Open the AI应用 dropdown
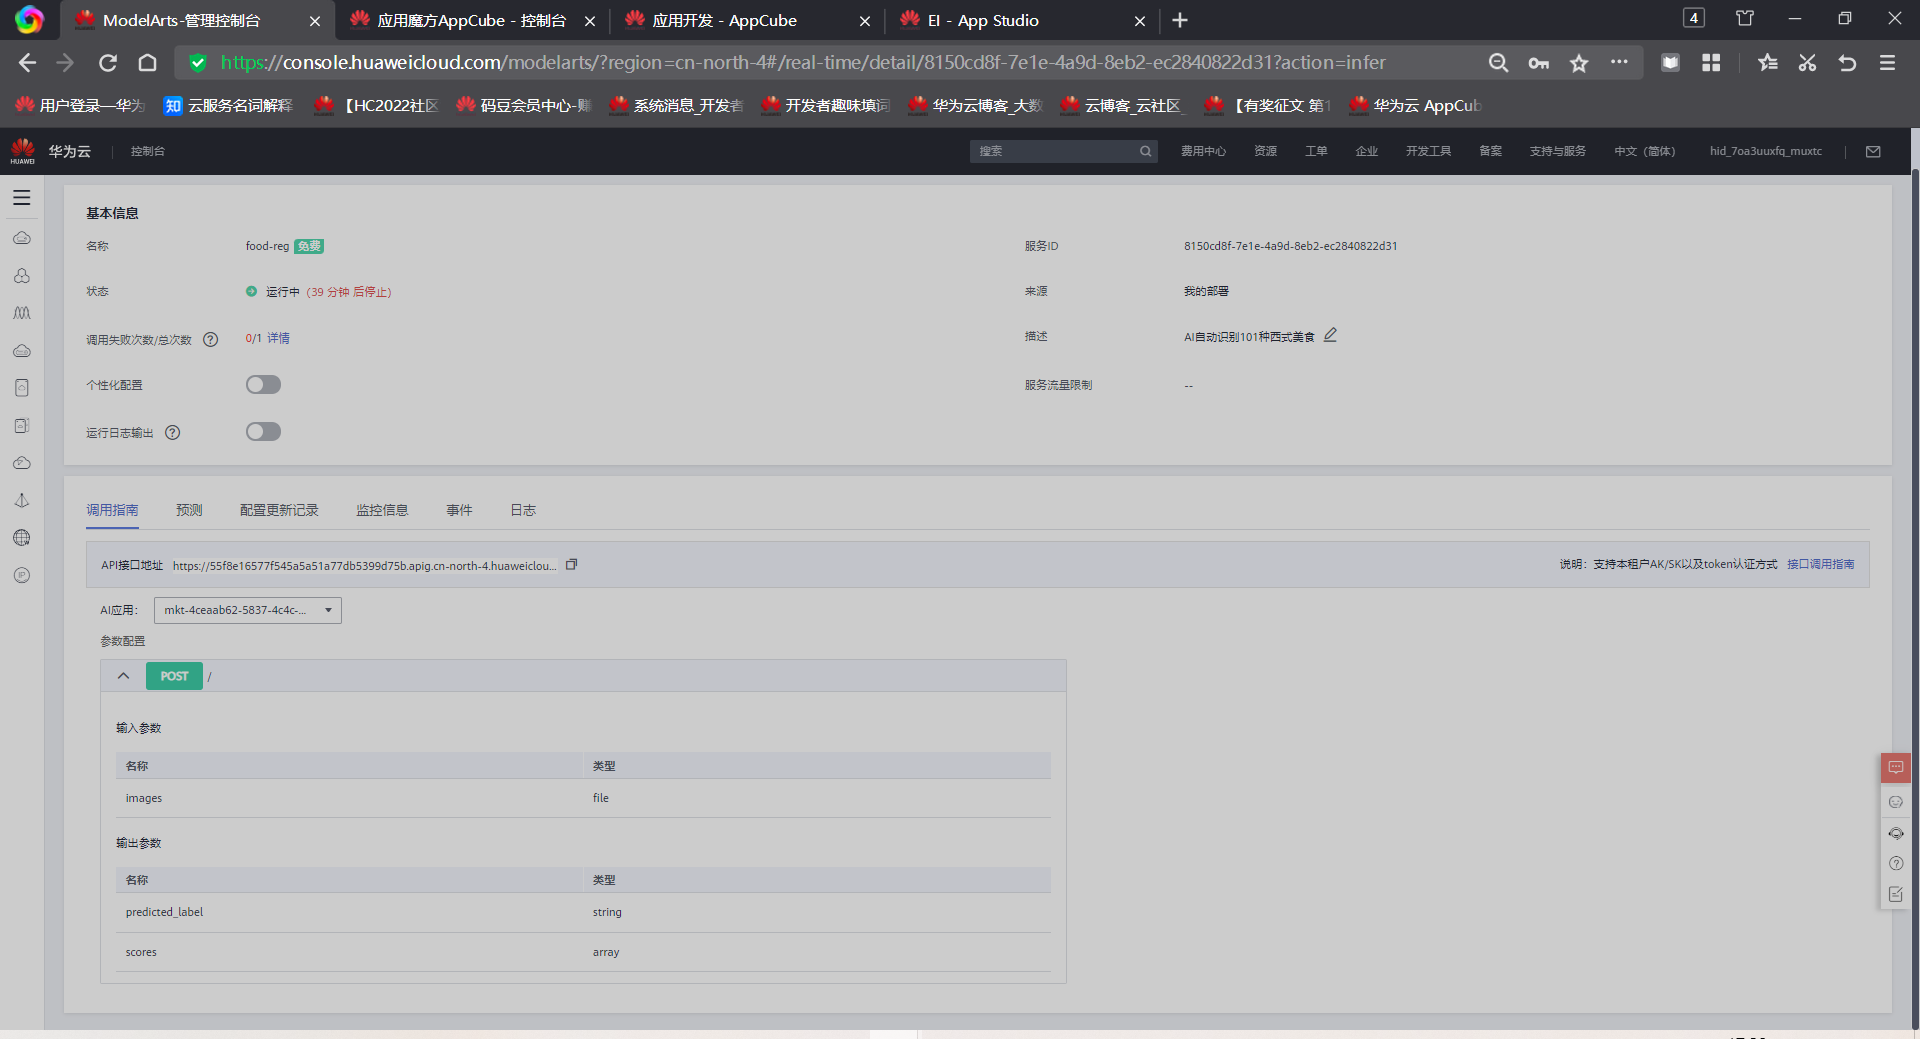The image size is (1920, 1039). click(248, 610)
